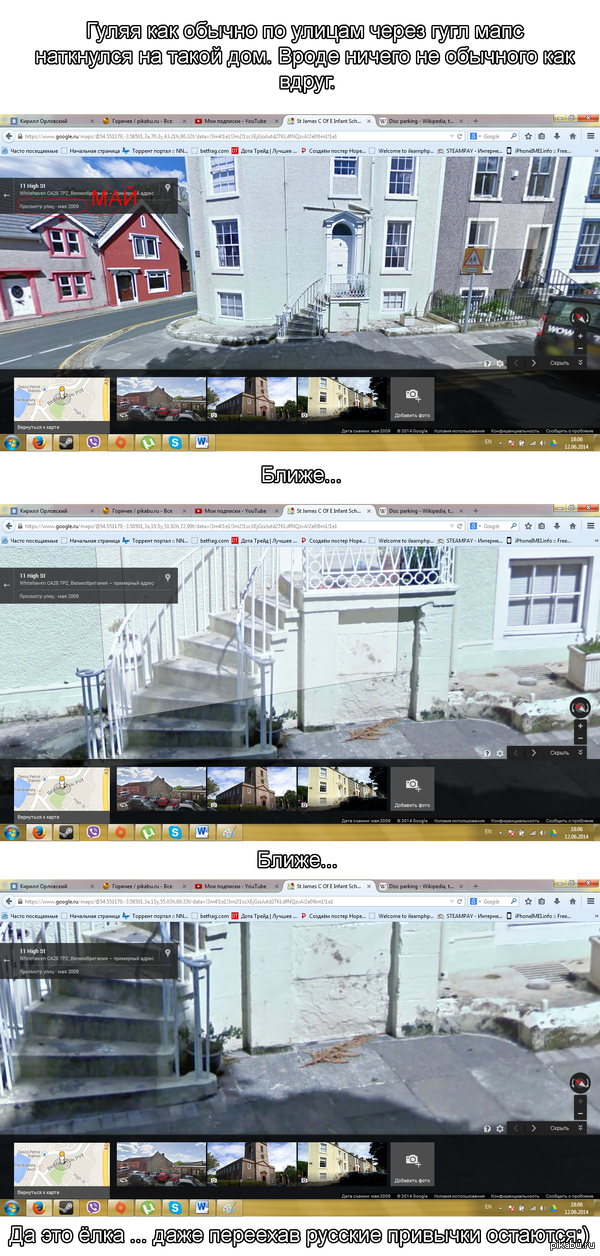Open Disc parking - Wikipedia tab in bottom screenshot
600x1256 pixels.
coord(420,886)
